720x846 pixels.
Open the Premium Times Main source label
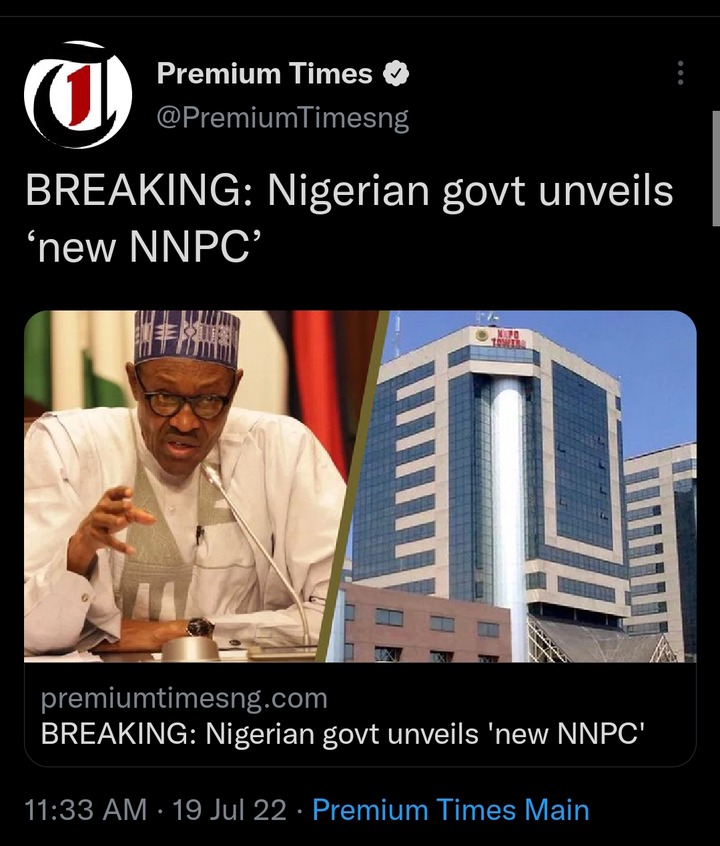tap(451, 810)
